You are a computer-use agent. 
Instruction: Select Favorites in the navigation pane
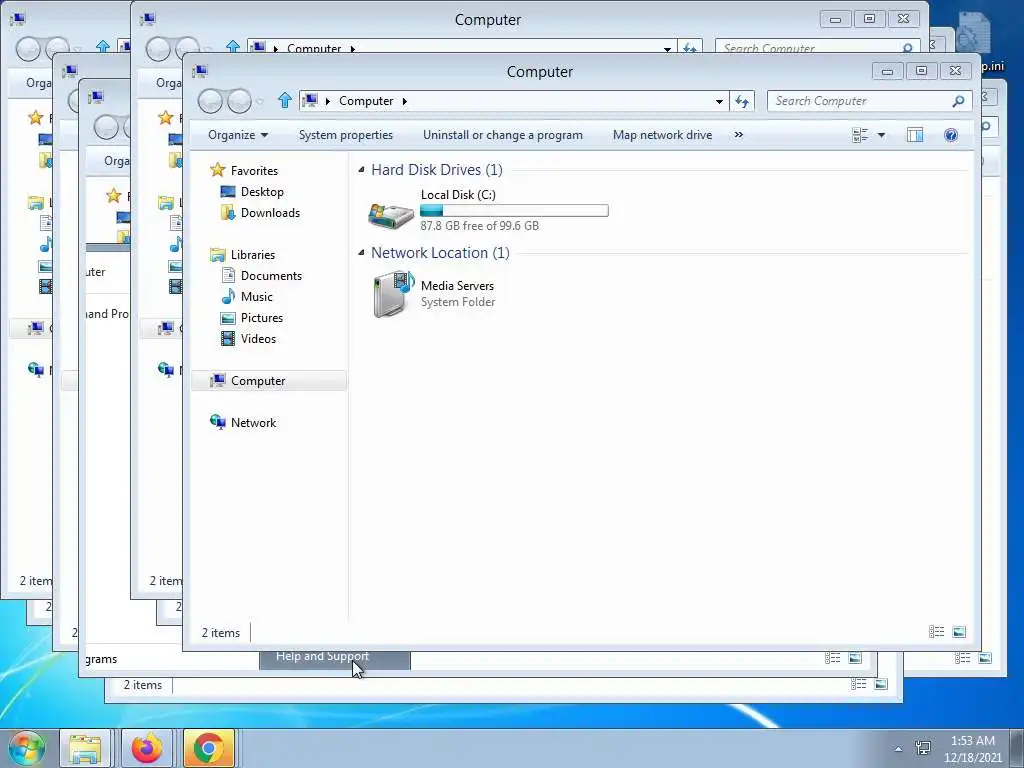click(254, 170)
